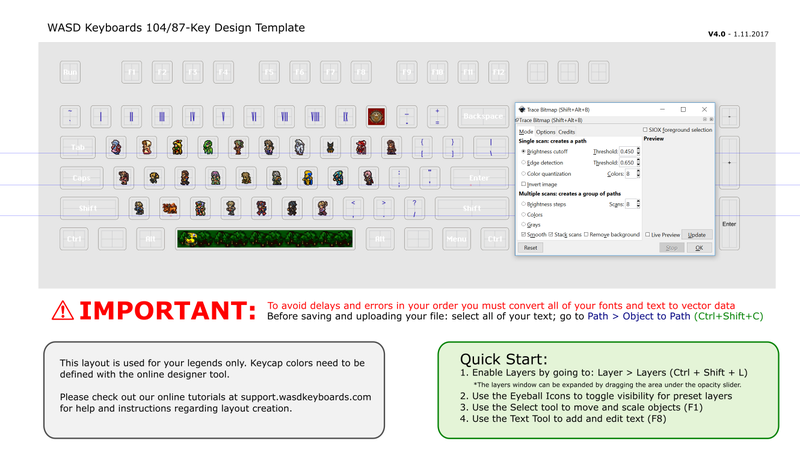
Task: Select the Backspace key legend
Action: tap(483, 116)
